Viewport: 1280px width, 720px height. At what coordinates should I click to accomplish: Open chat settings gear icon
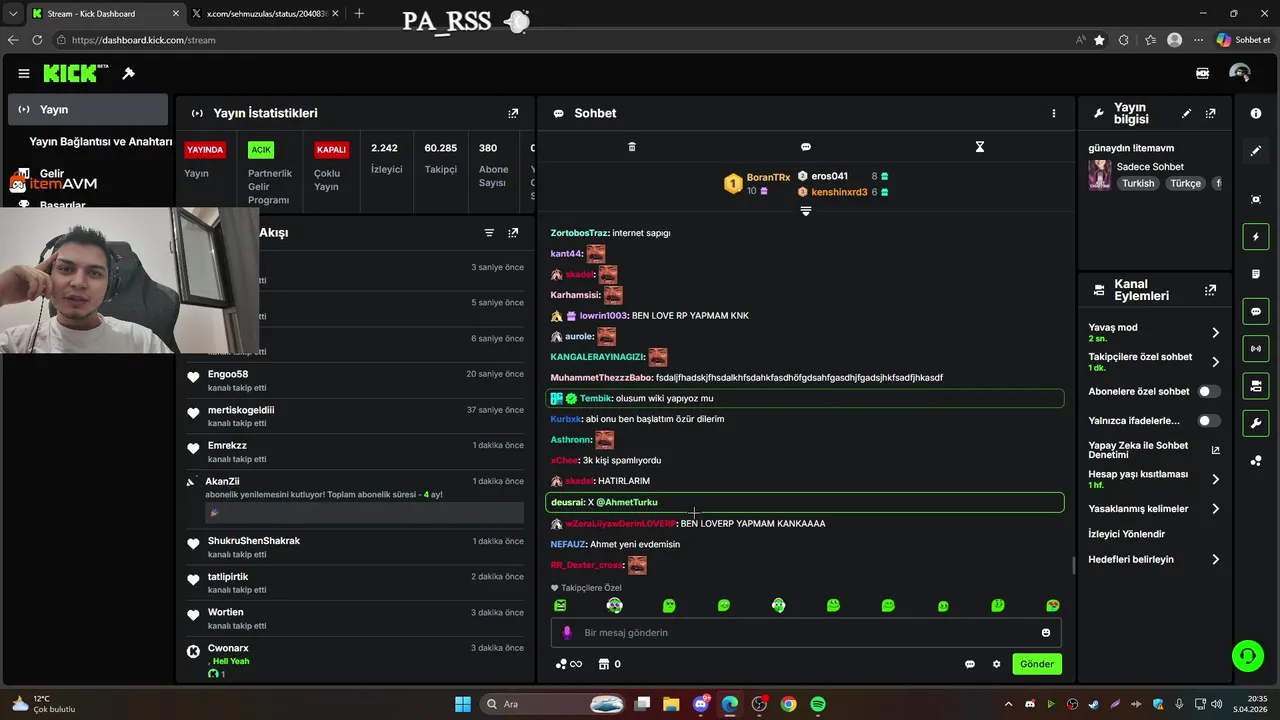point(996,664)
